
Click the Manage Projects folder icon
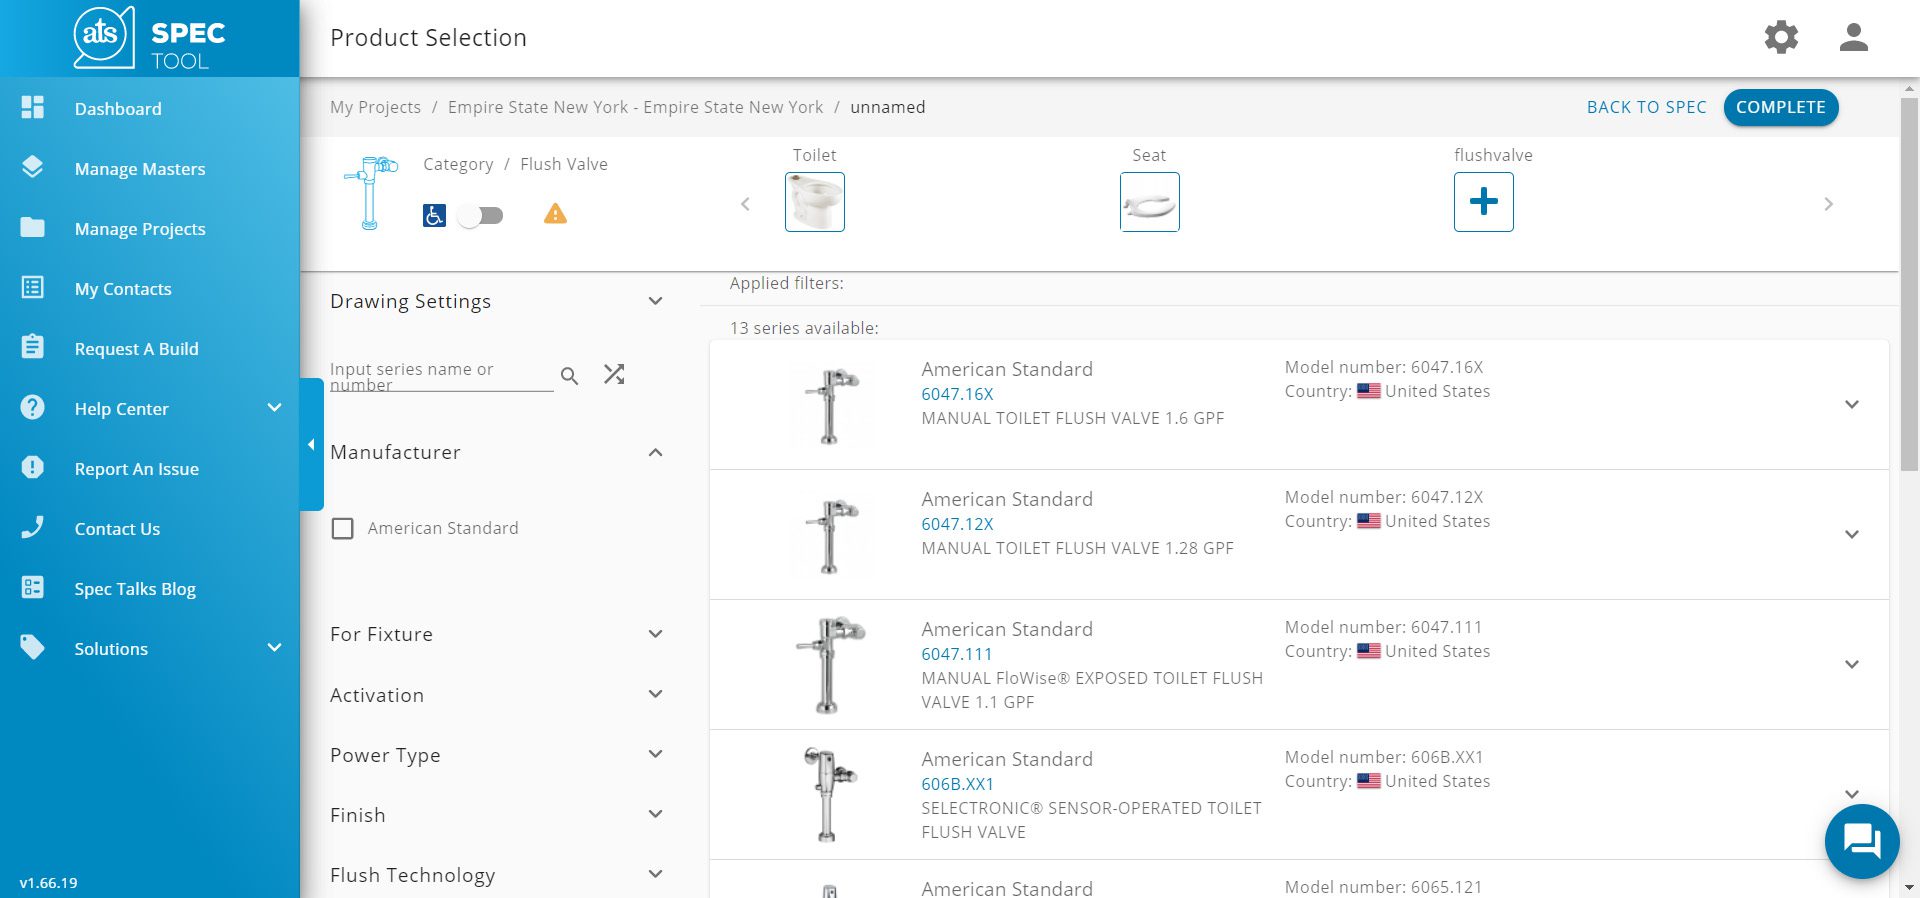pos(33,227)
